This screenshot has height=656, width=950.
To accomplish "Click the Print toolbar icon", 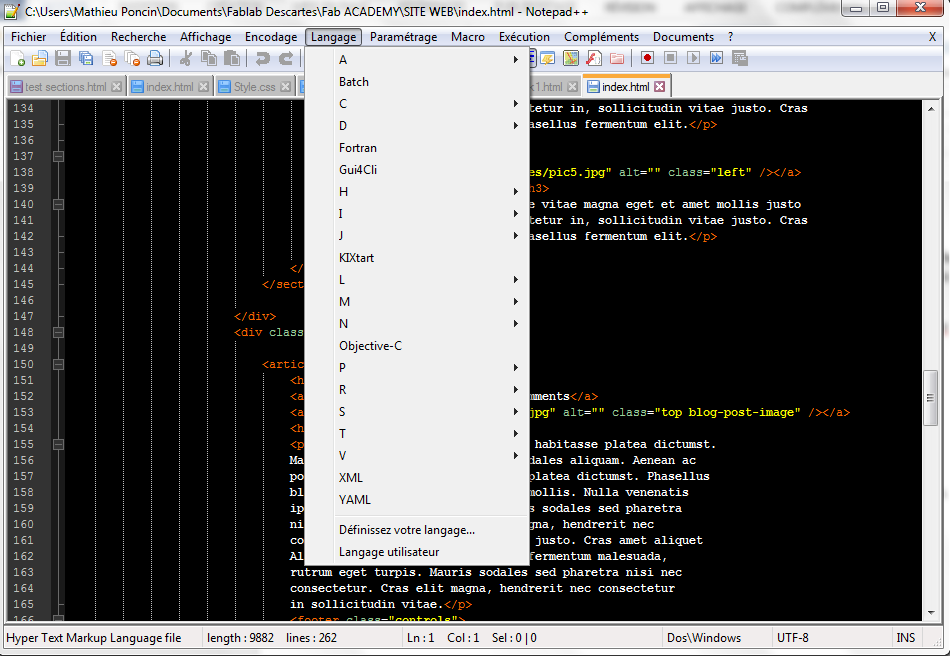I will 155,58.
